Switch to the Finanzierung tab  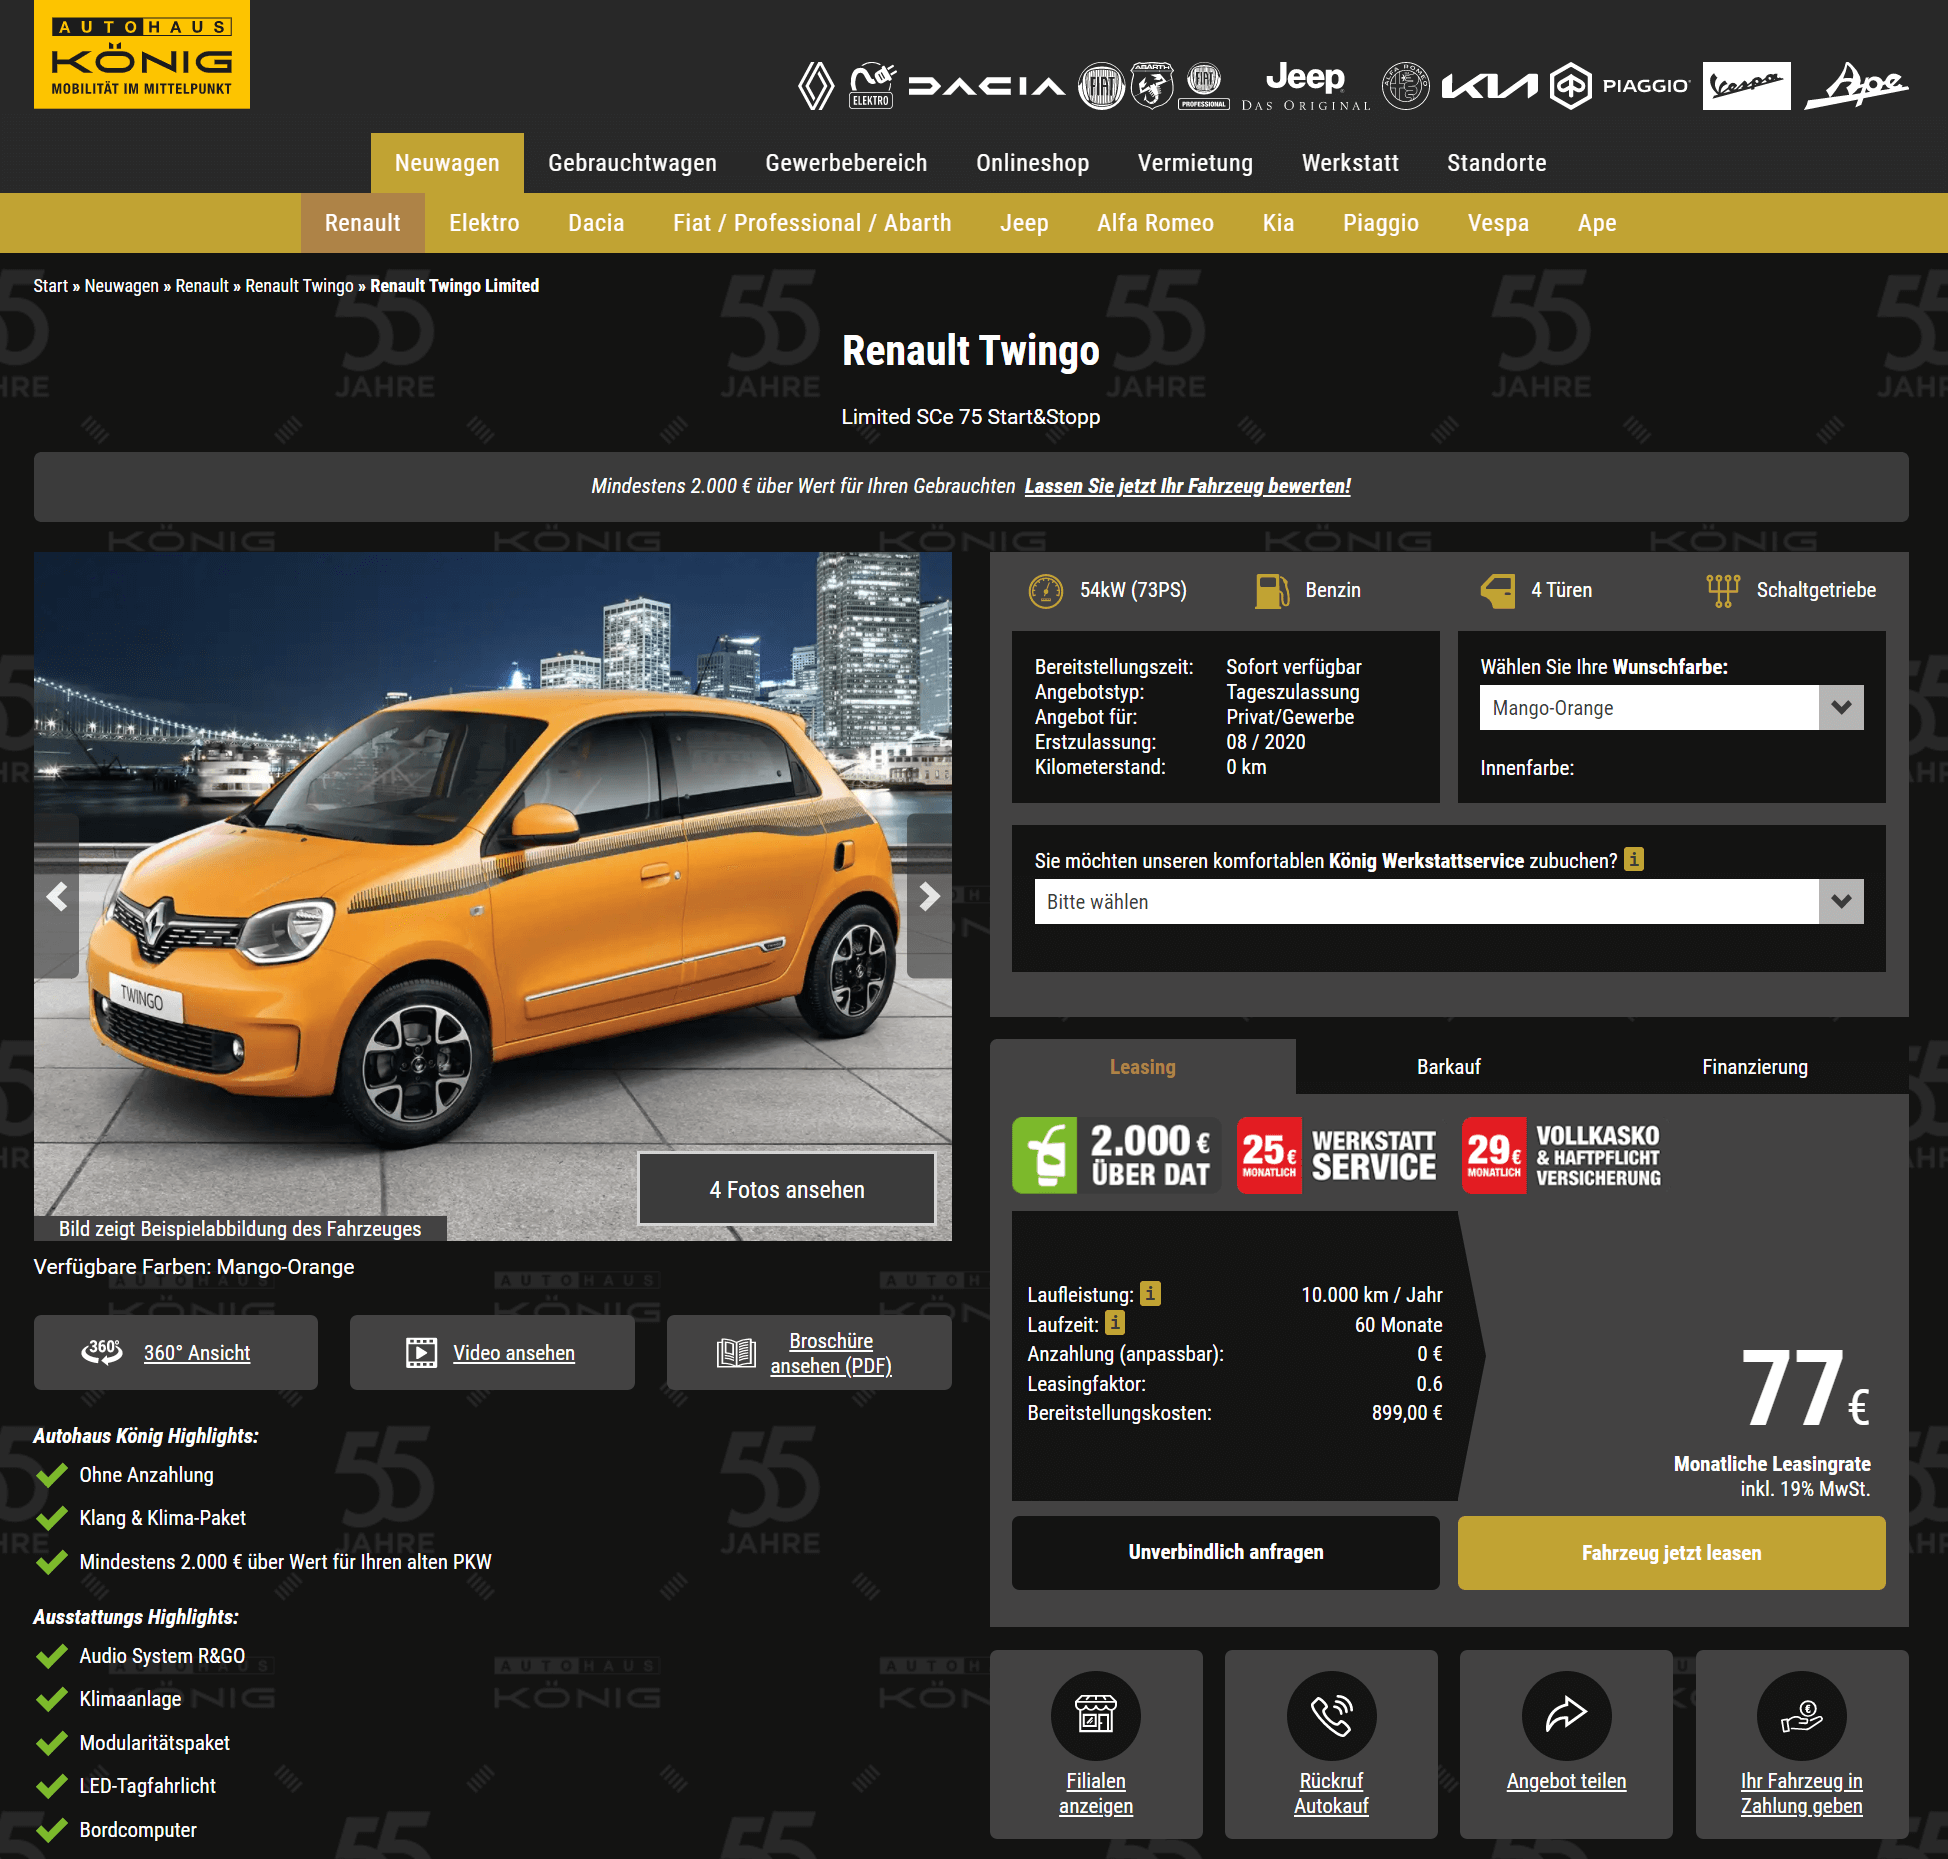tap(1755, 1067)
